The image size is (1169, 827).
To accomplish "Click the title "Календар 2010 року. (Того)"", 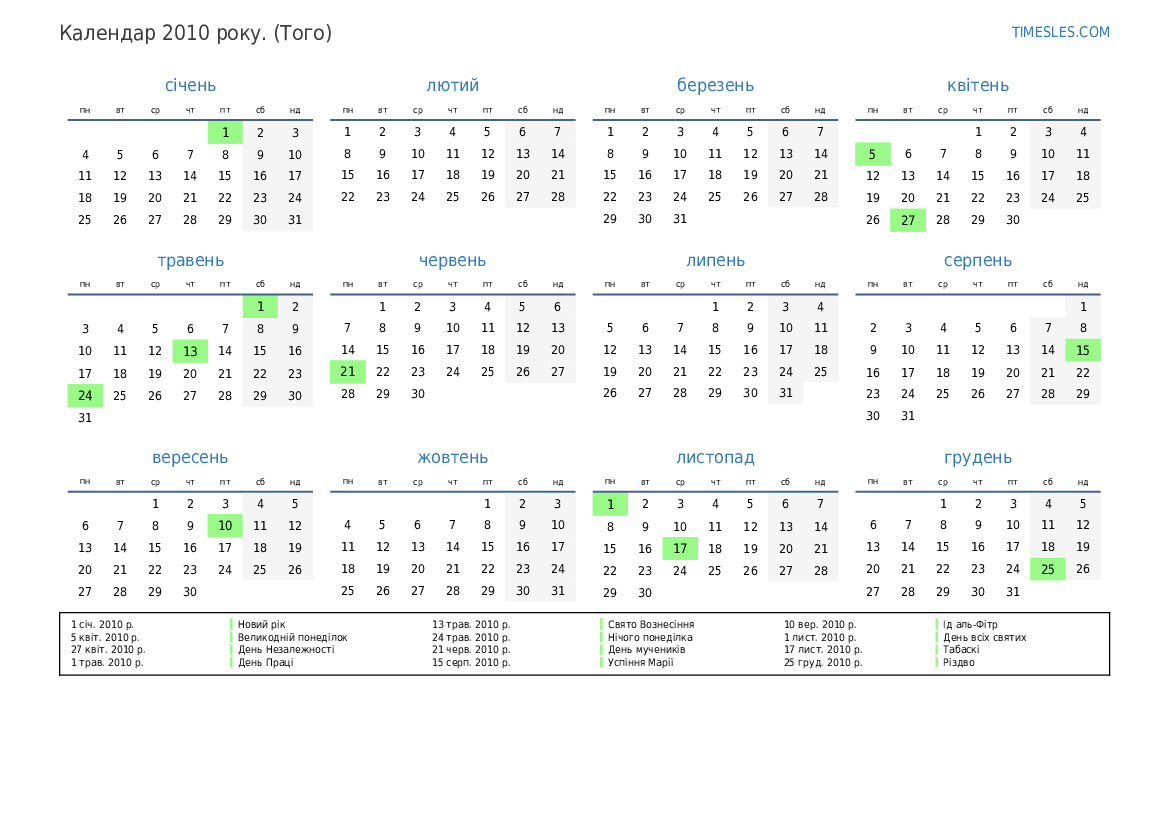I will point(195,34).
